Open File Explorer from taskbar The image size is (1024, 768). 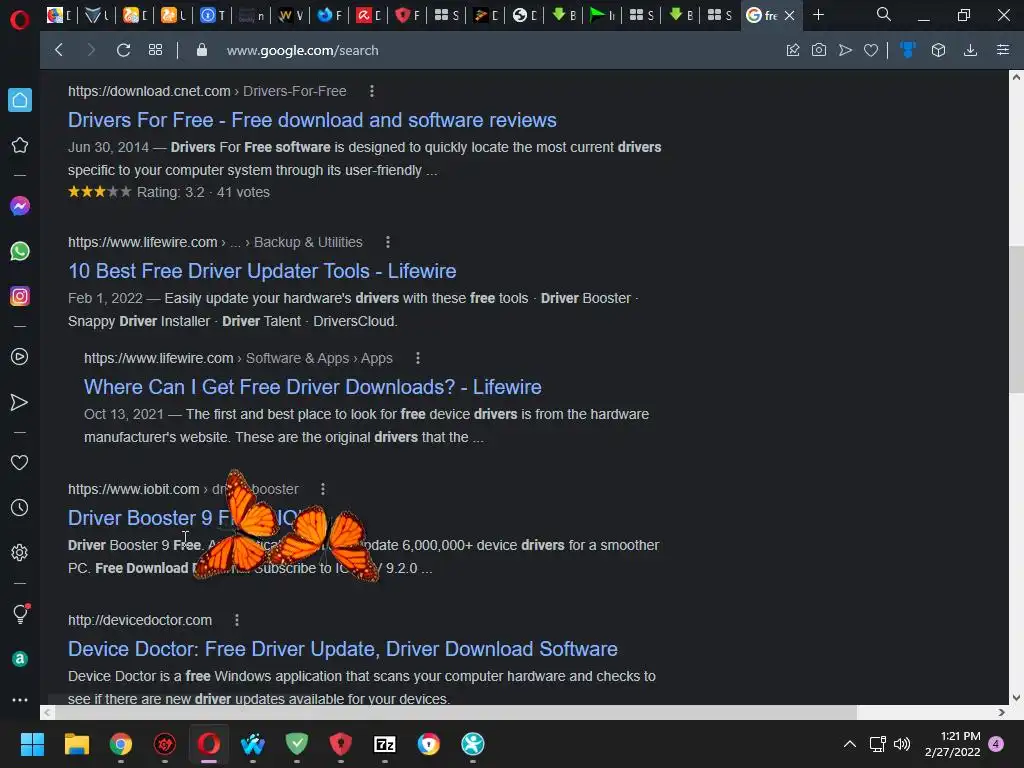76,744
